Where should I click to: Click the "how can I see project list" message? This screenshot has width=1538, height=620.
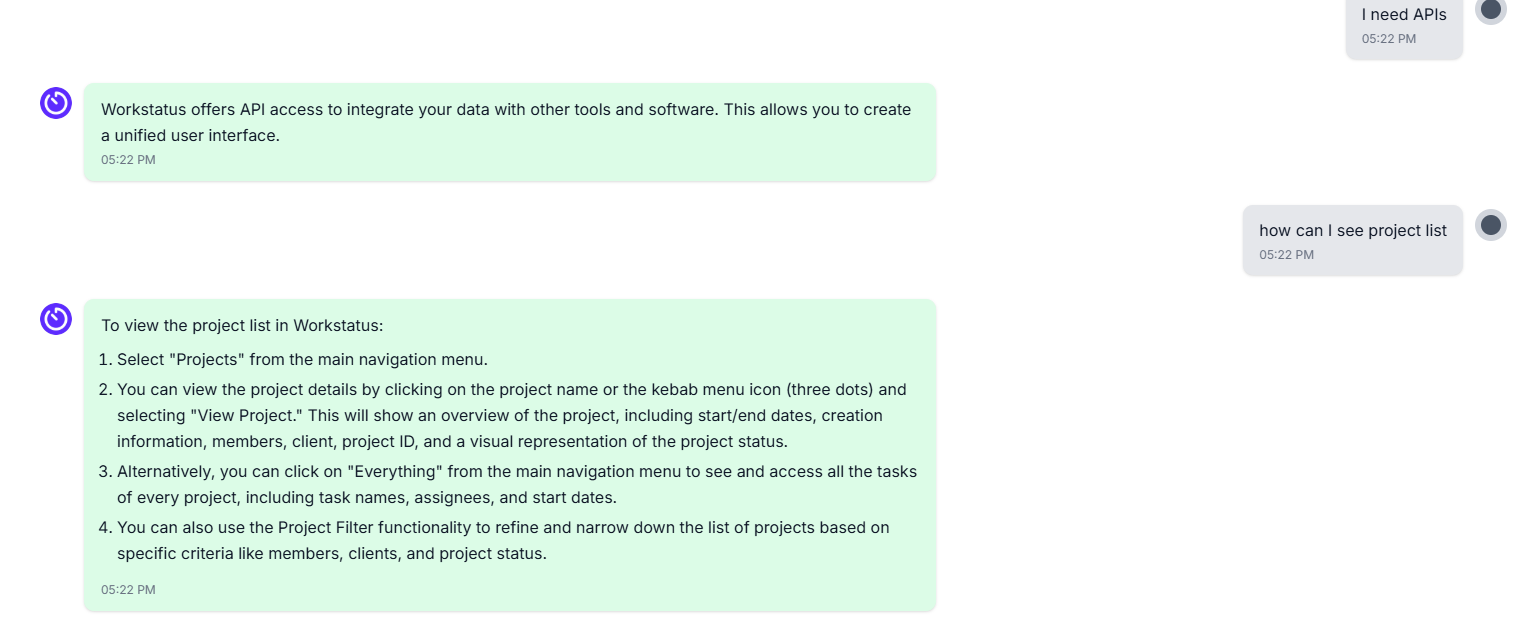(x=1352, y=230)
